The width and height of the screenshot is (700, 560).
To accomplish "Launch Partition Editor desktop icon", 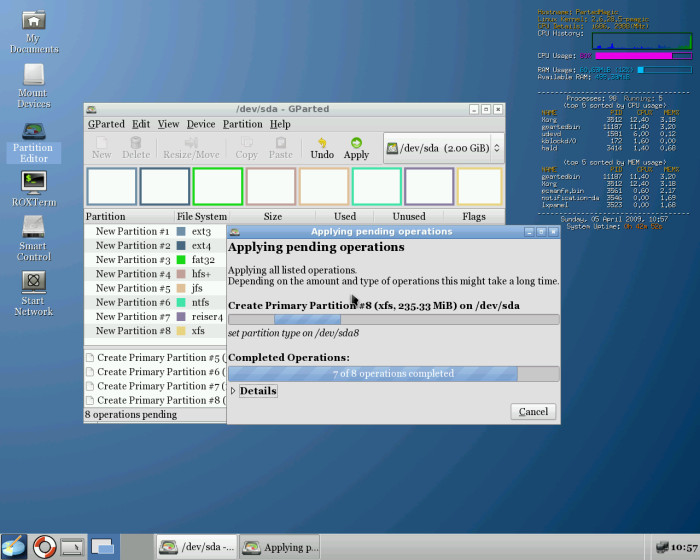I will [x=33, y=142].
